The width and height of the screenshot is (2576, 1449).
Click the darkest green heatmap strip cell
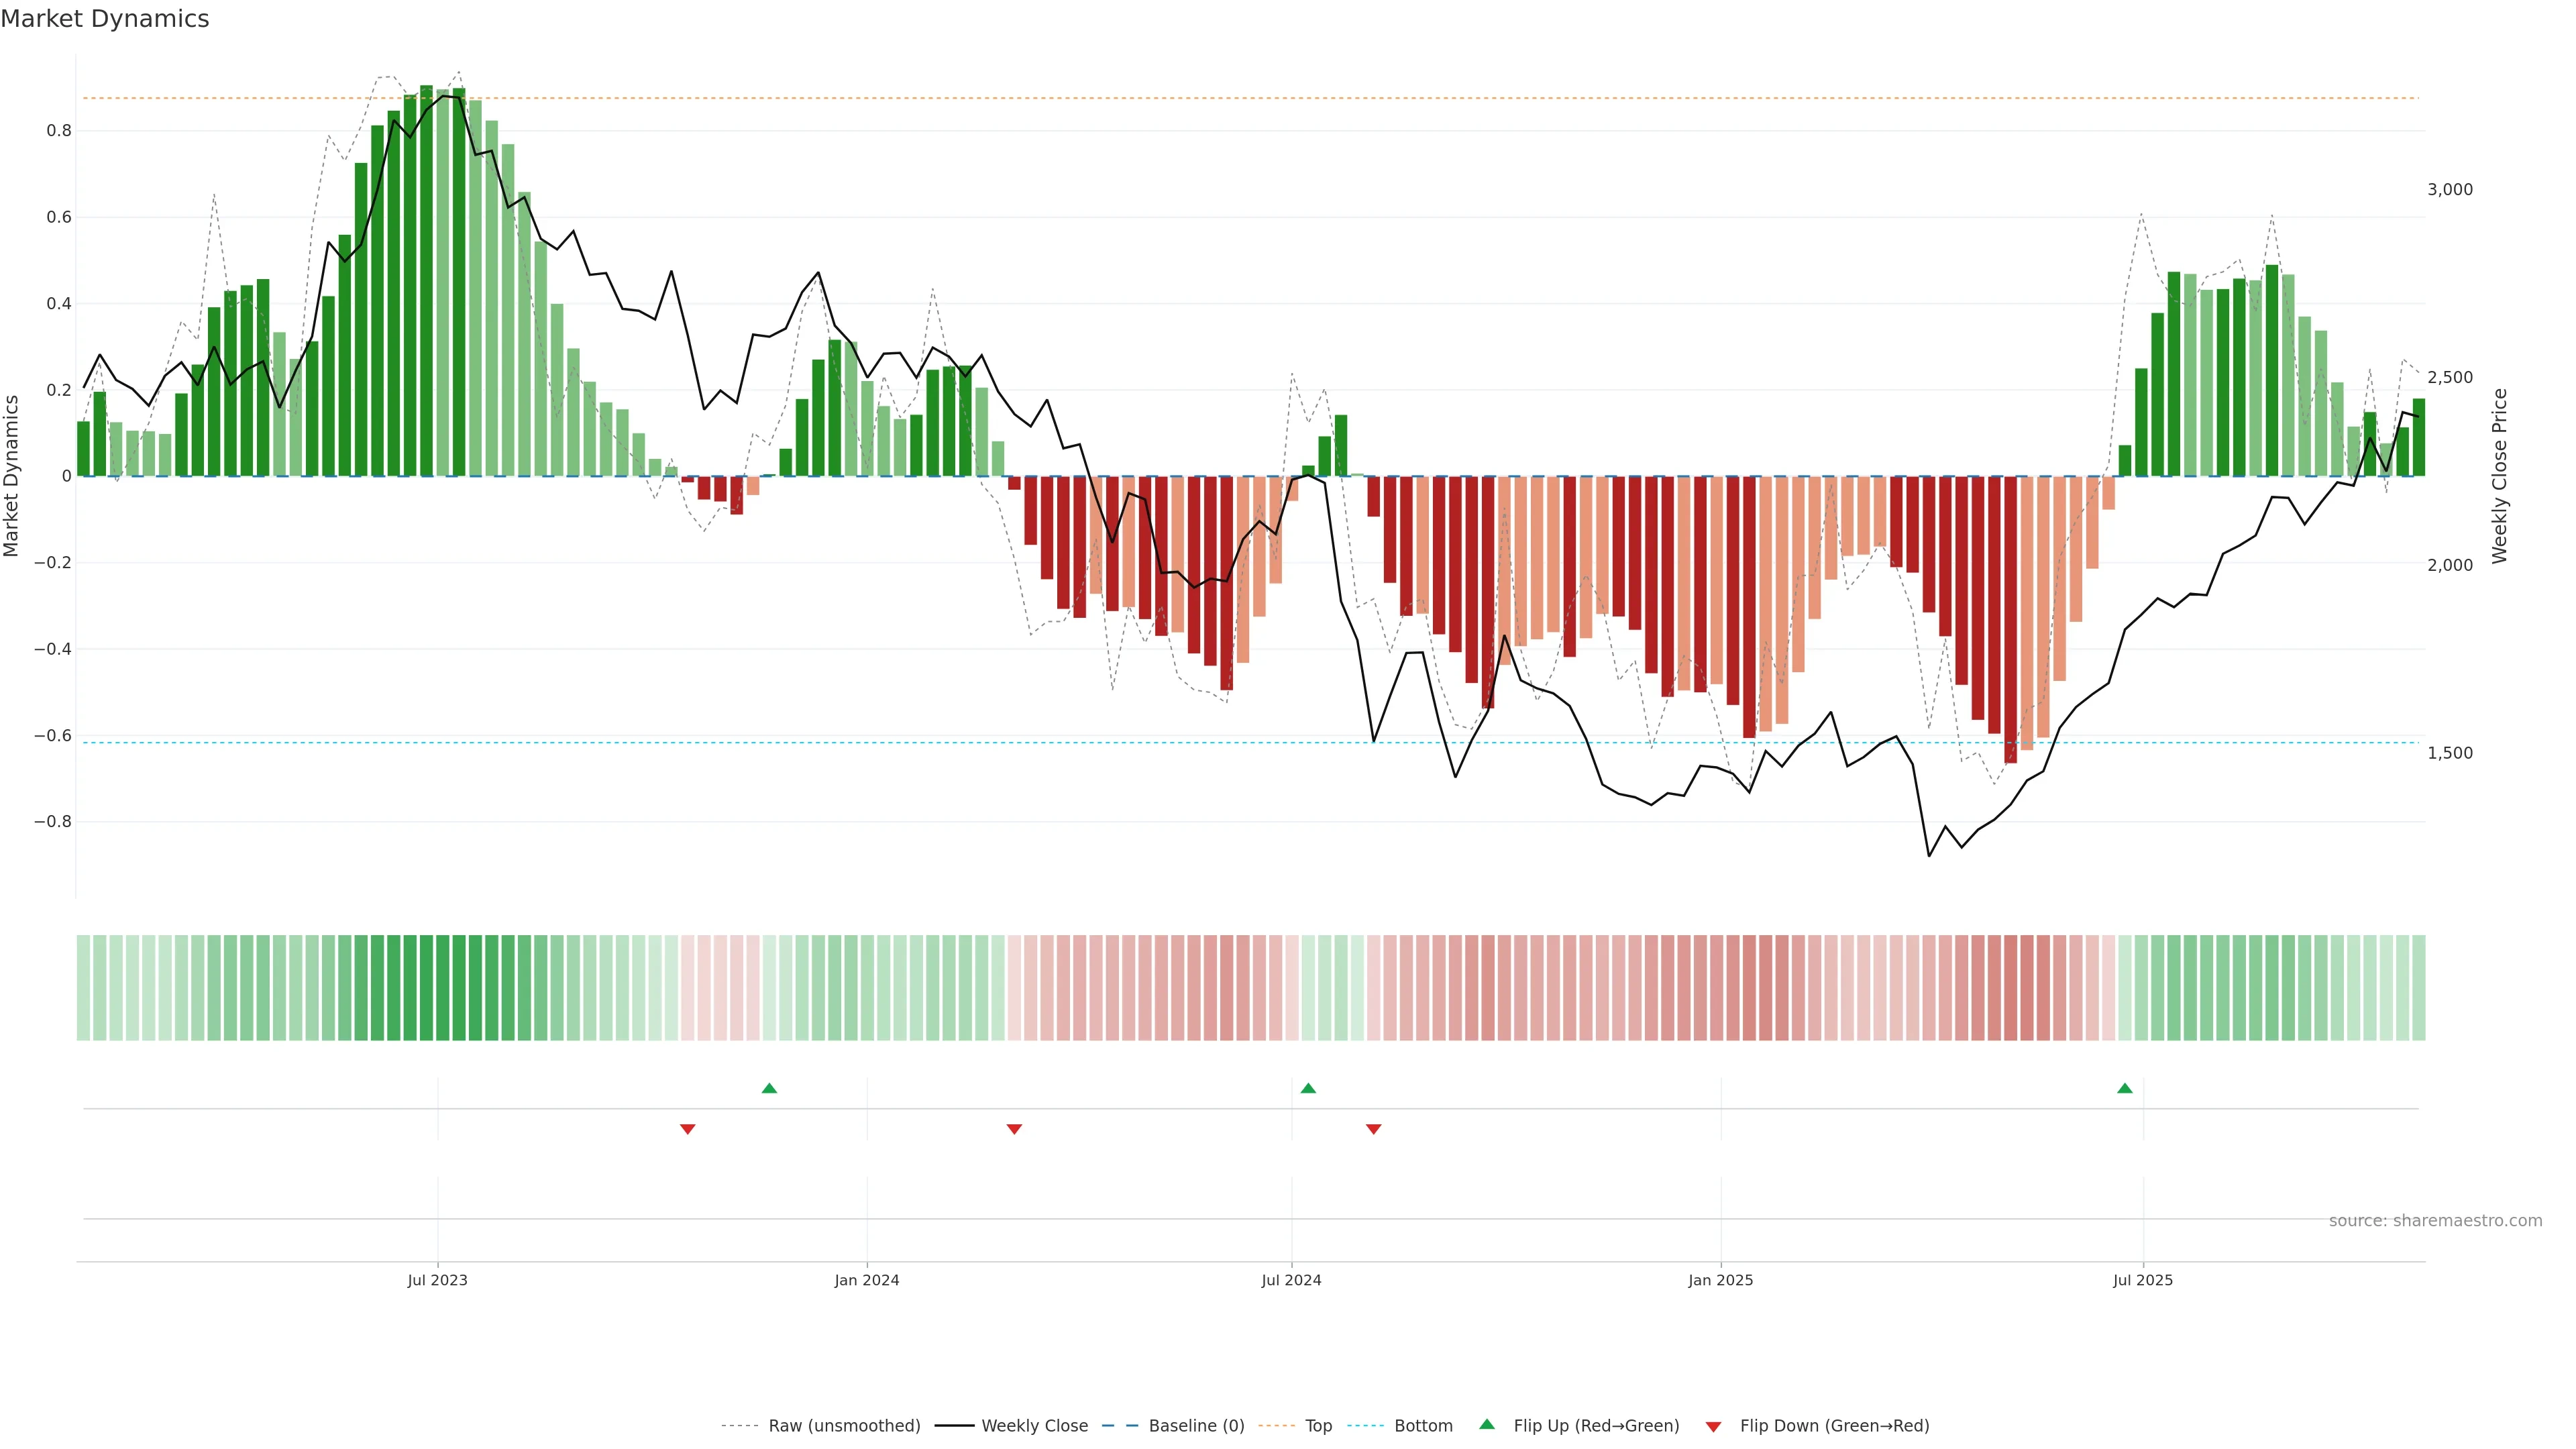point(427,988)
